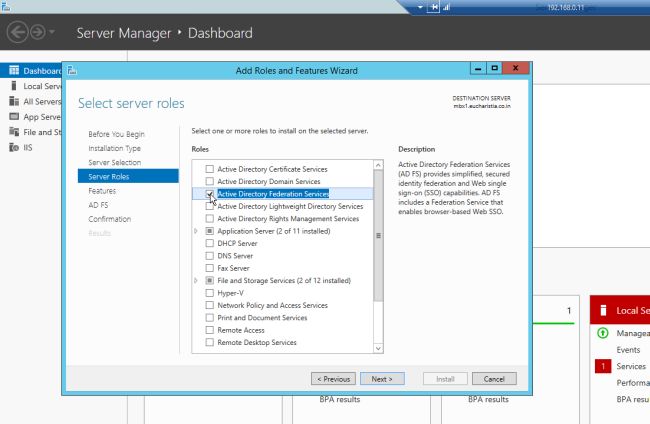
Task: Check Active Directory Certificate Services
Action: [210, 169]
